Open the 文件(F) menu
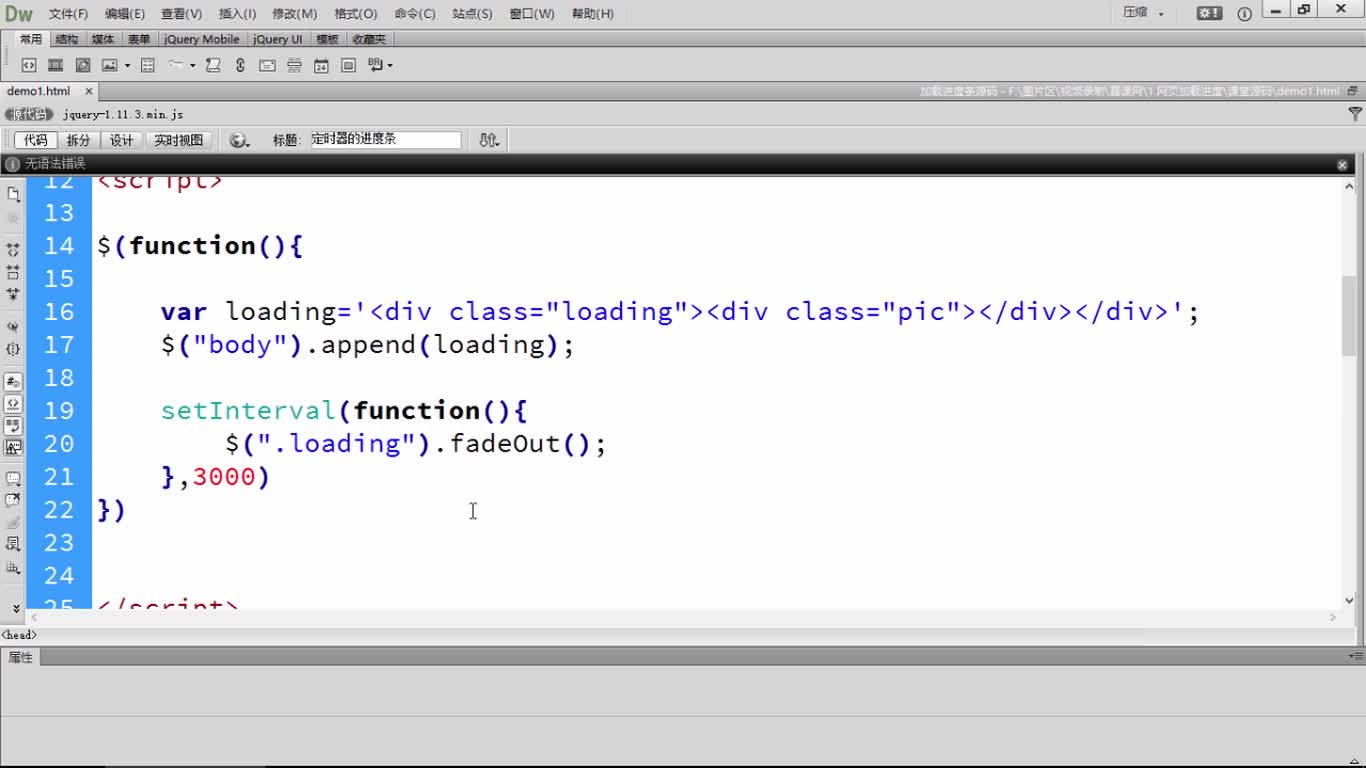The height and width of the screenshot is (768, 1366). coord(68,14)
